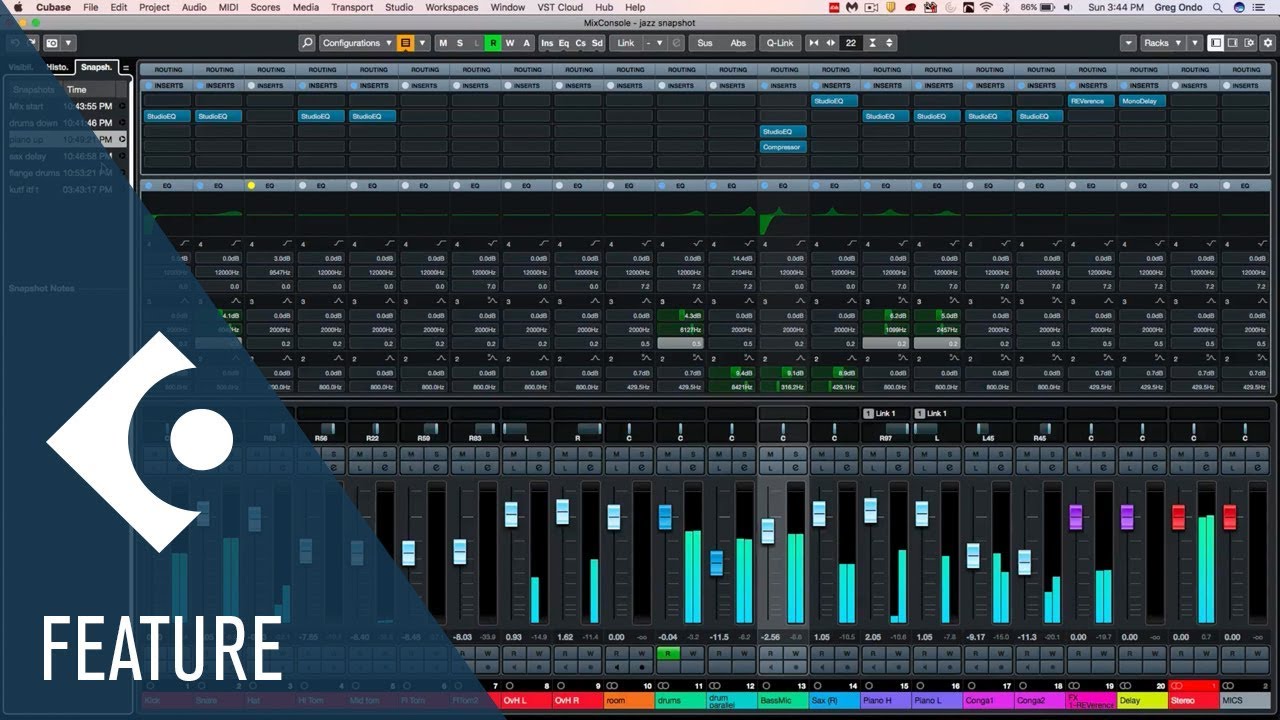Open the Studio menu

[x=399, y=7]
